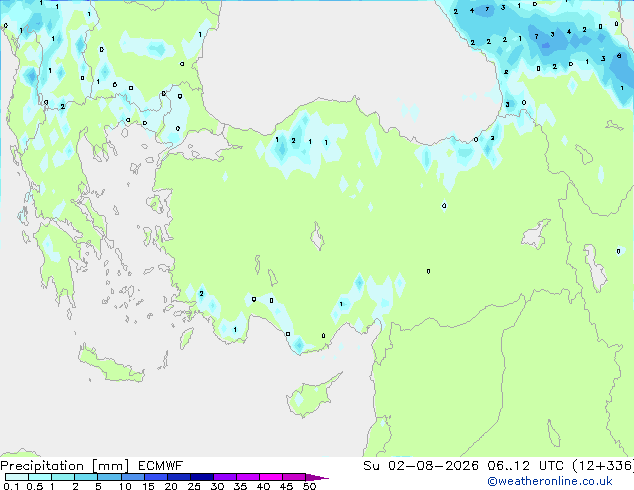The image size is (634, 490).
Task: Click legend label '50'
Action: click(x=309, y=486)
